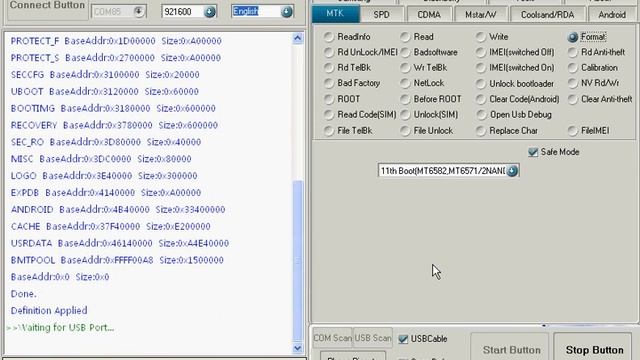Select Read Code(SIM) option
This screenshot has width=640, height=360.
(329, 115)
